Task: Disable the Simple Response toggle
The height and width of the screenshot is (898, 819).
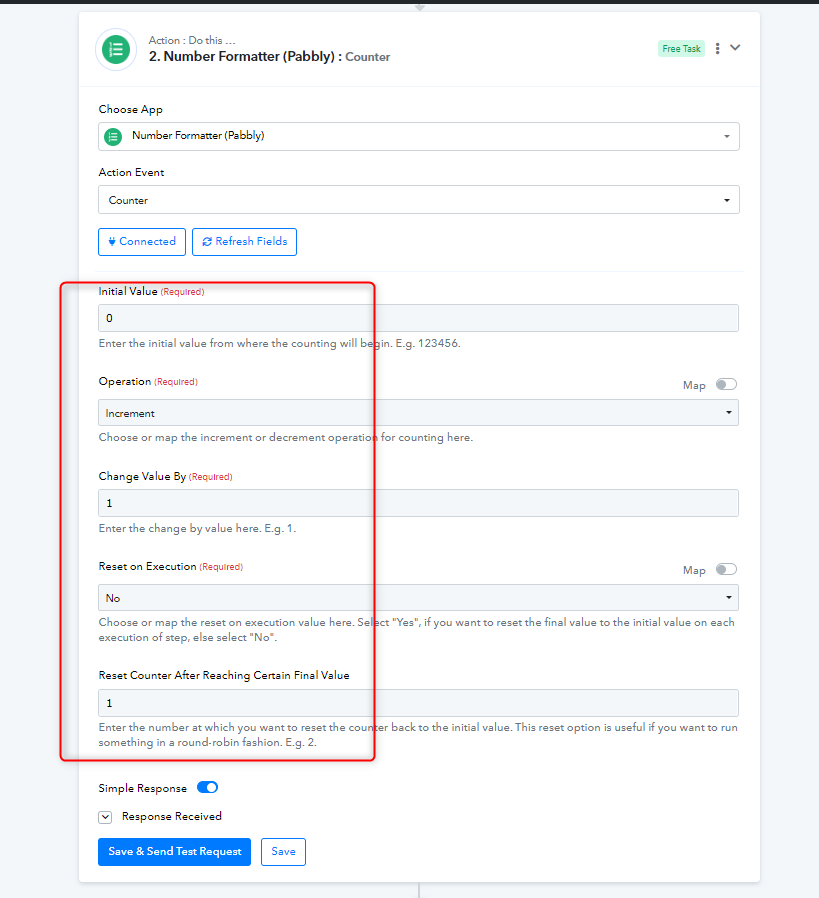Action: click(207, 787)
